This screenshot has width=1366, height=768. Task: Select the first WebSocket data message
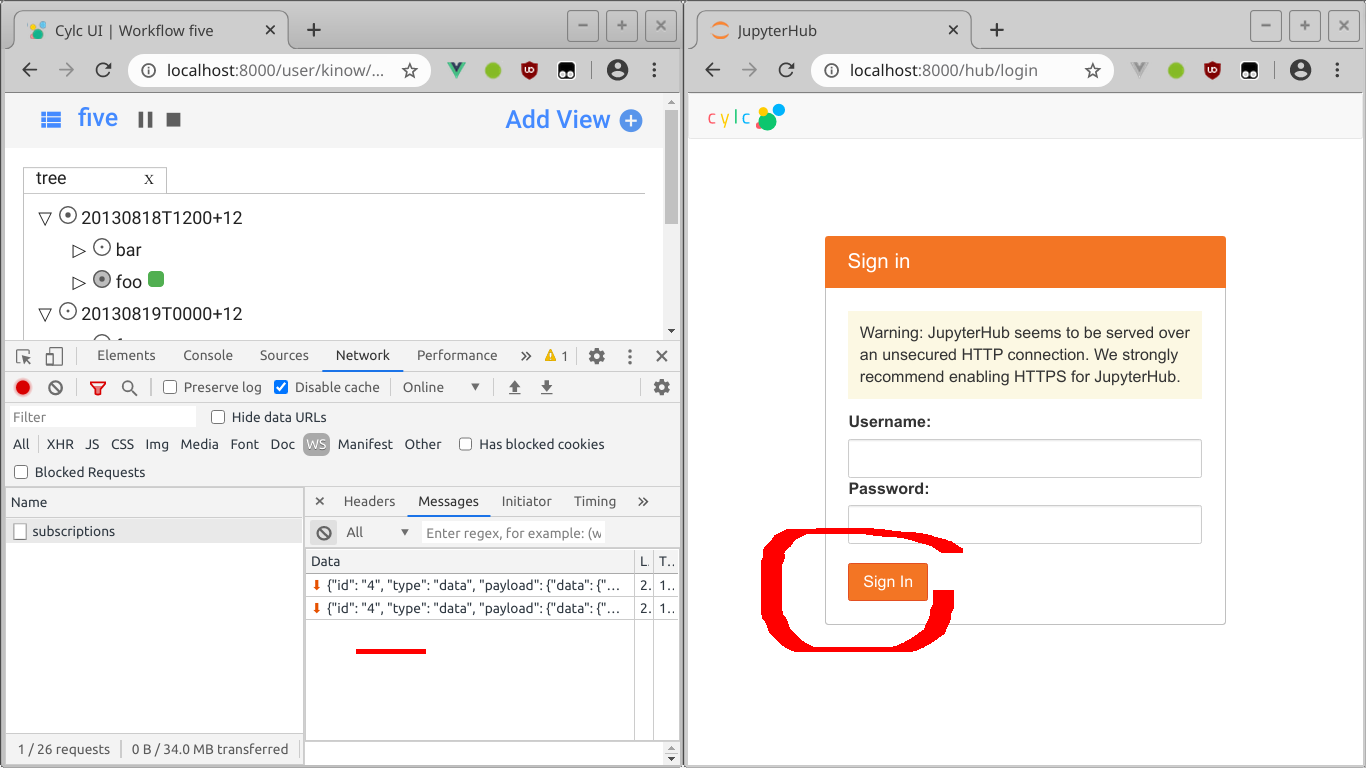pos(470,585)
